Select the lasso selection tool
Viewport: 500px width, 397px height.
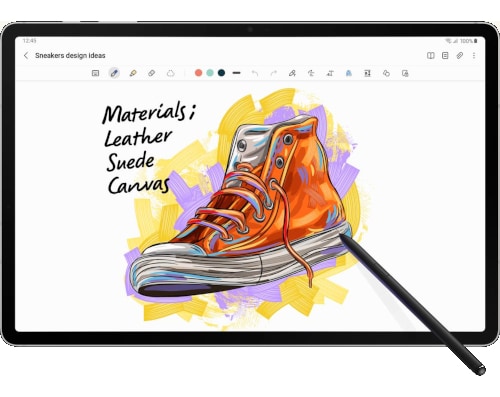tap(171, 73)
